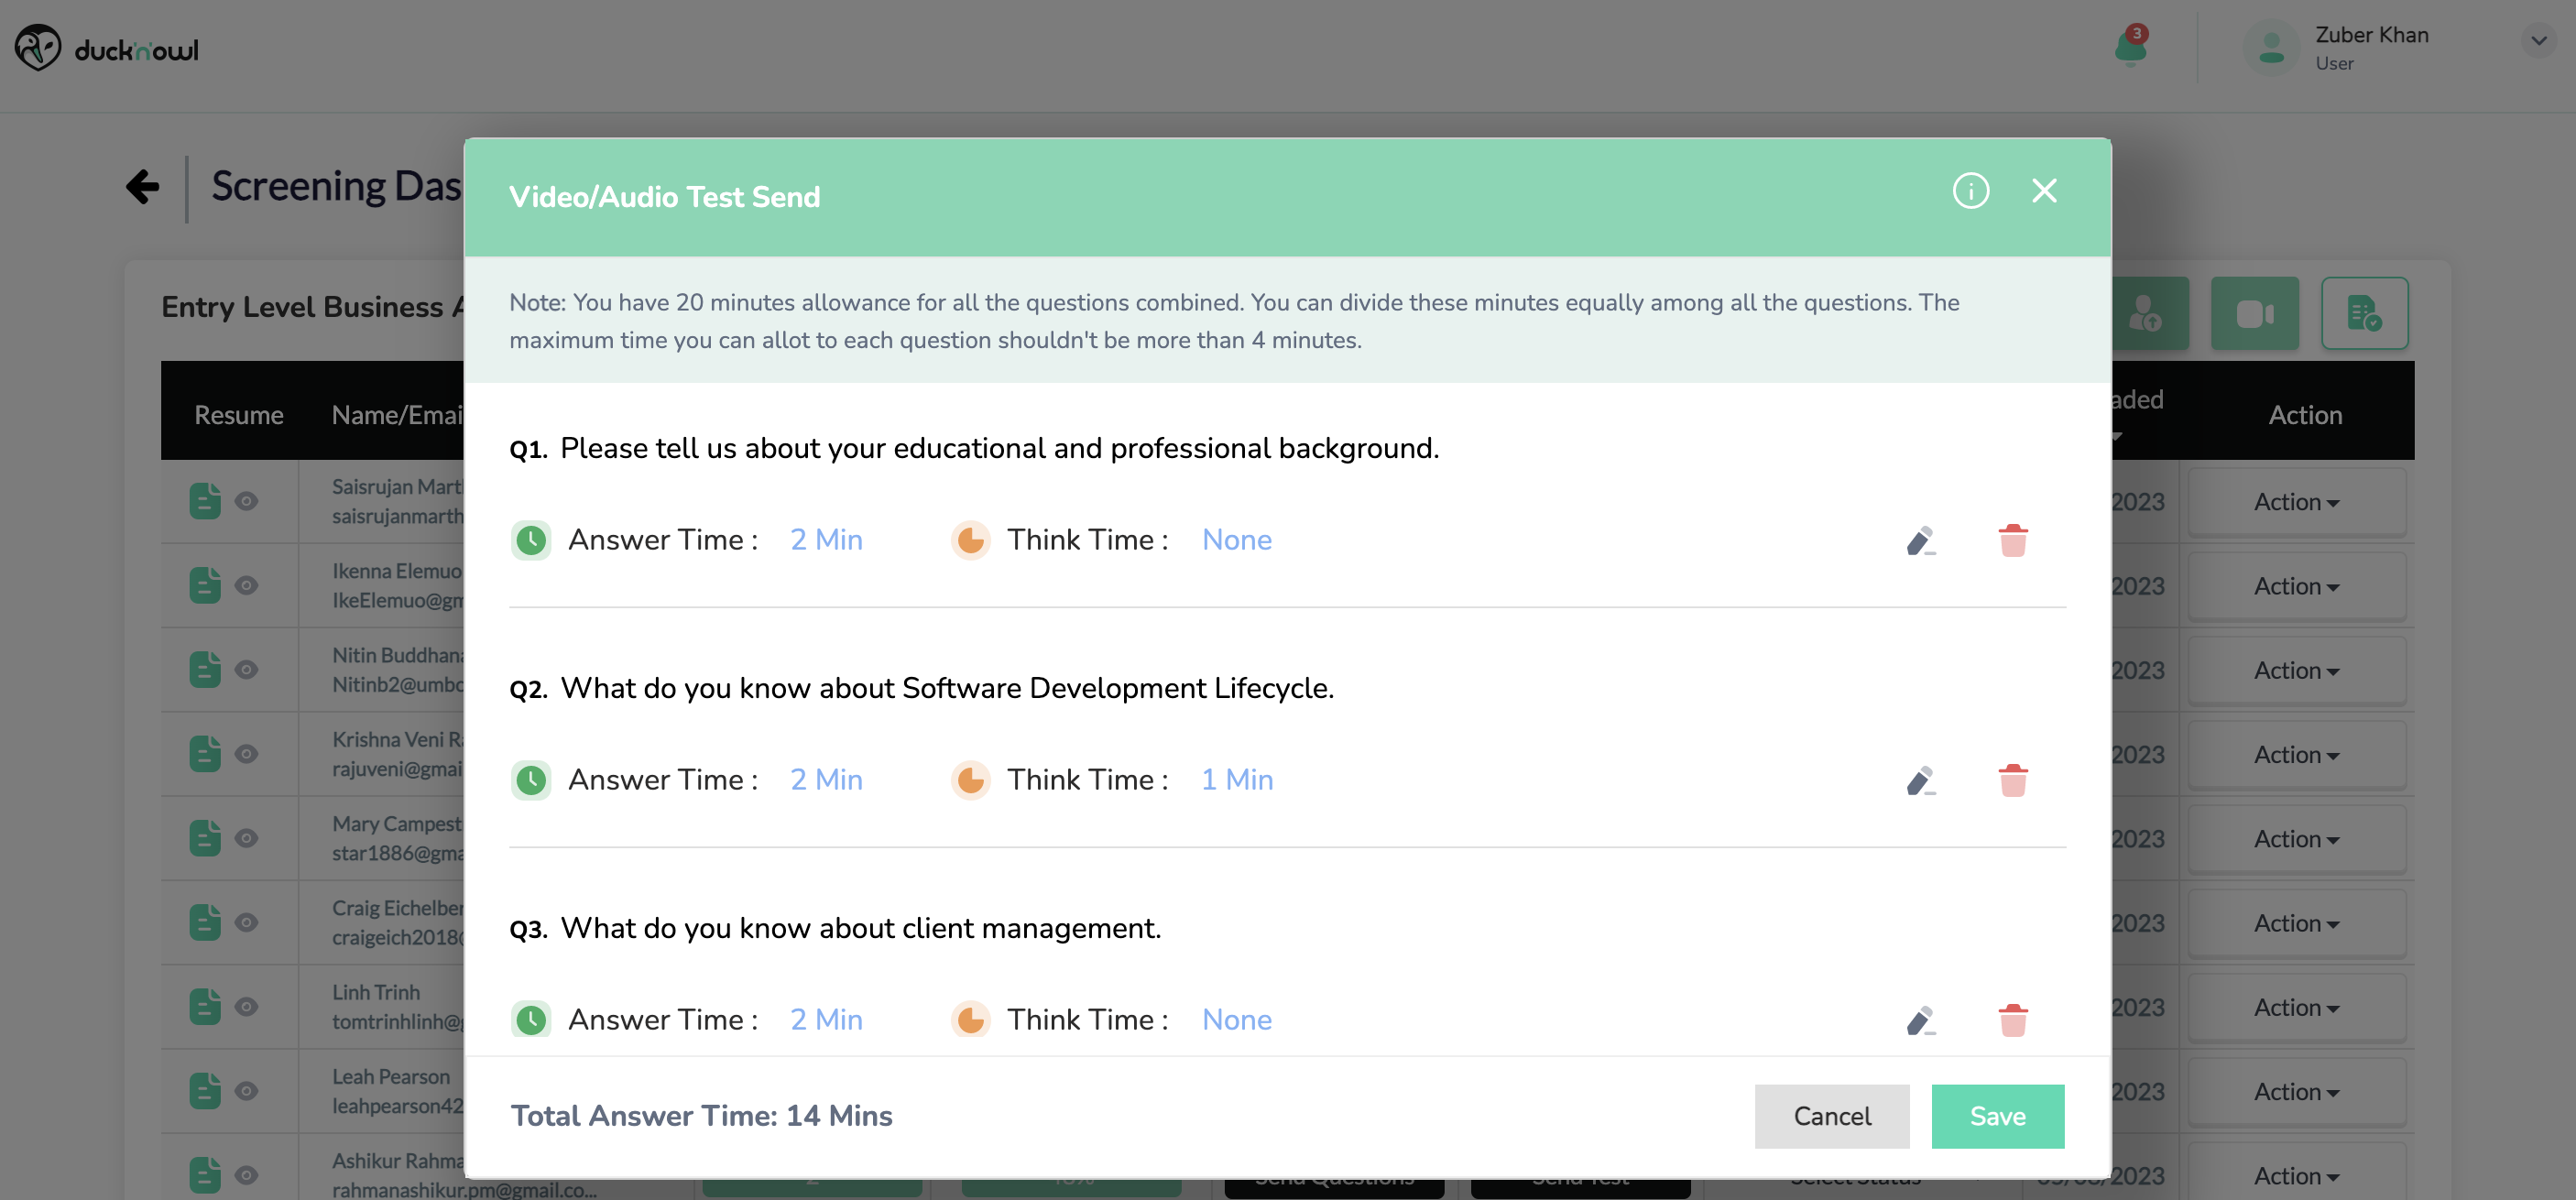Toggle resume preview eye for Linh Trinh

click(247, 1007)
